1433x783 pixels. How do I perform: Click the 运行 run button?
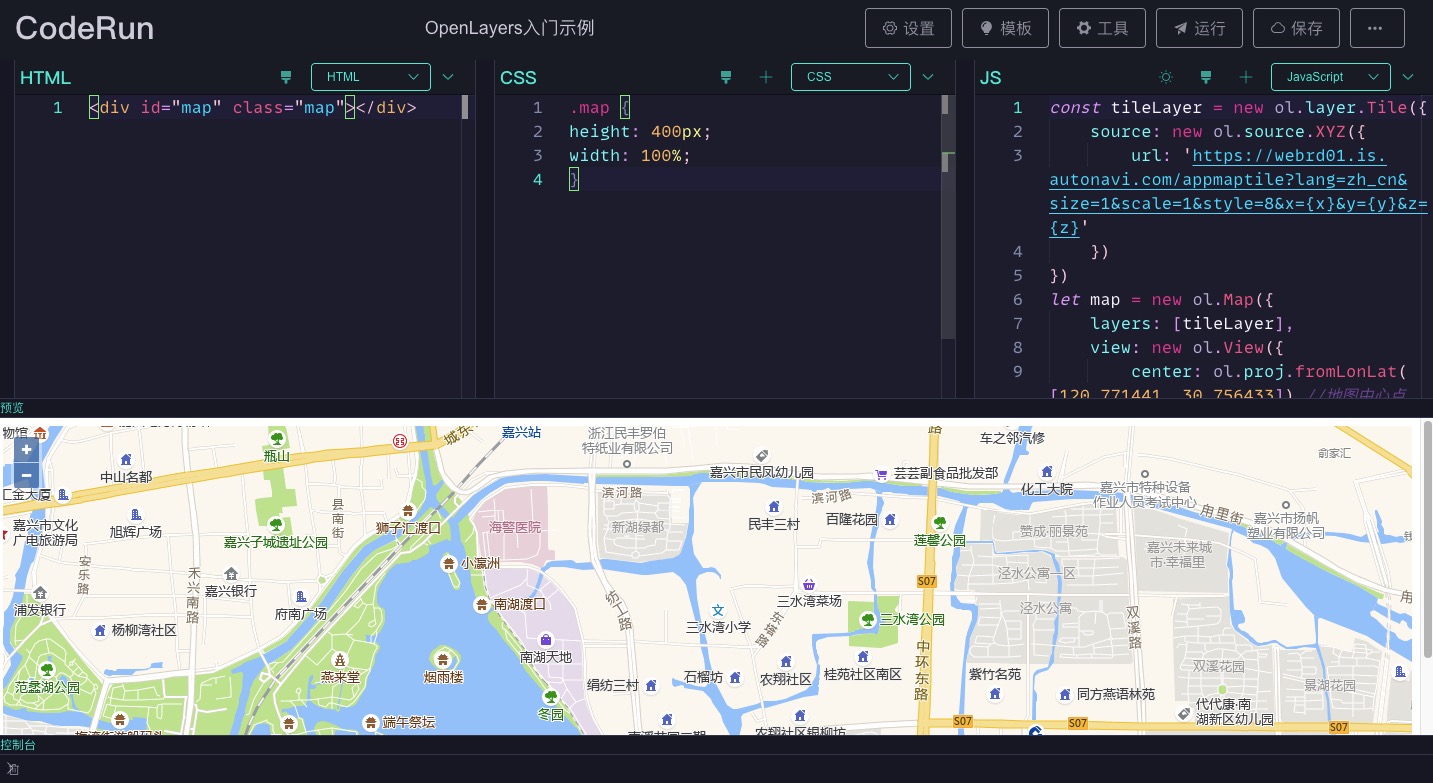(1199, 28)
